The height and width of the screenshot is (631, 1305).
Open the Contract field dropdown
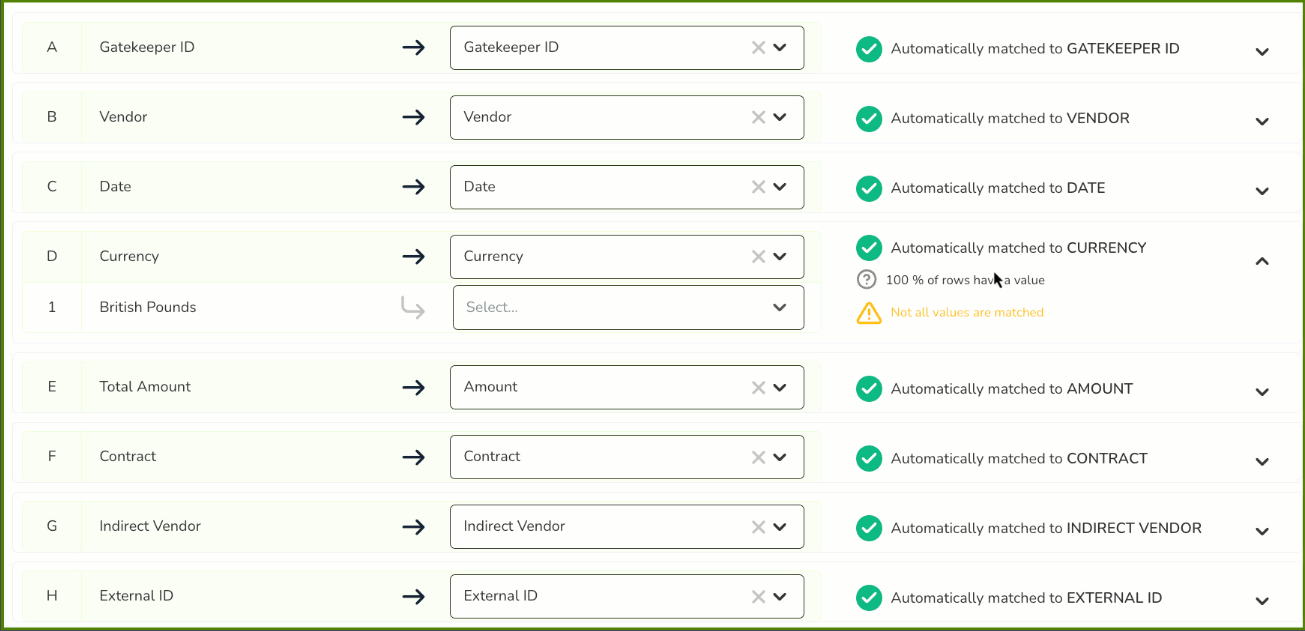click(783, 457)
